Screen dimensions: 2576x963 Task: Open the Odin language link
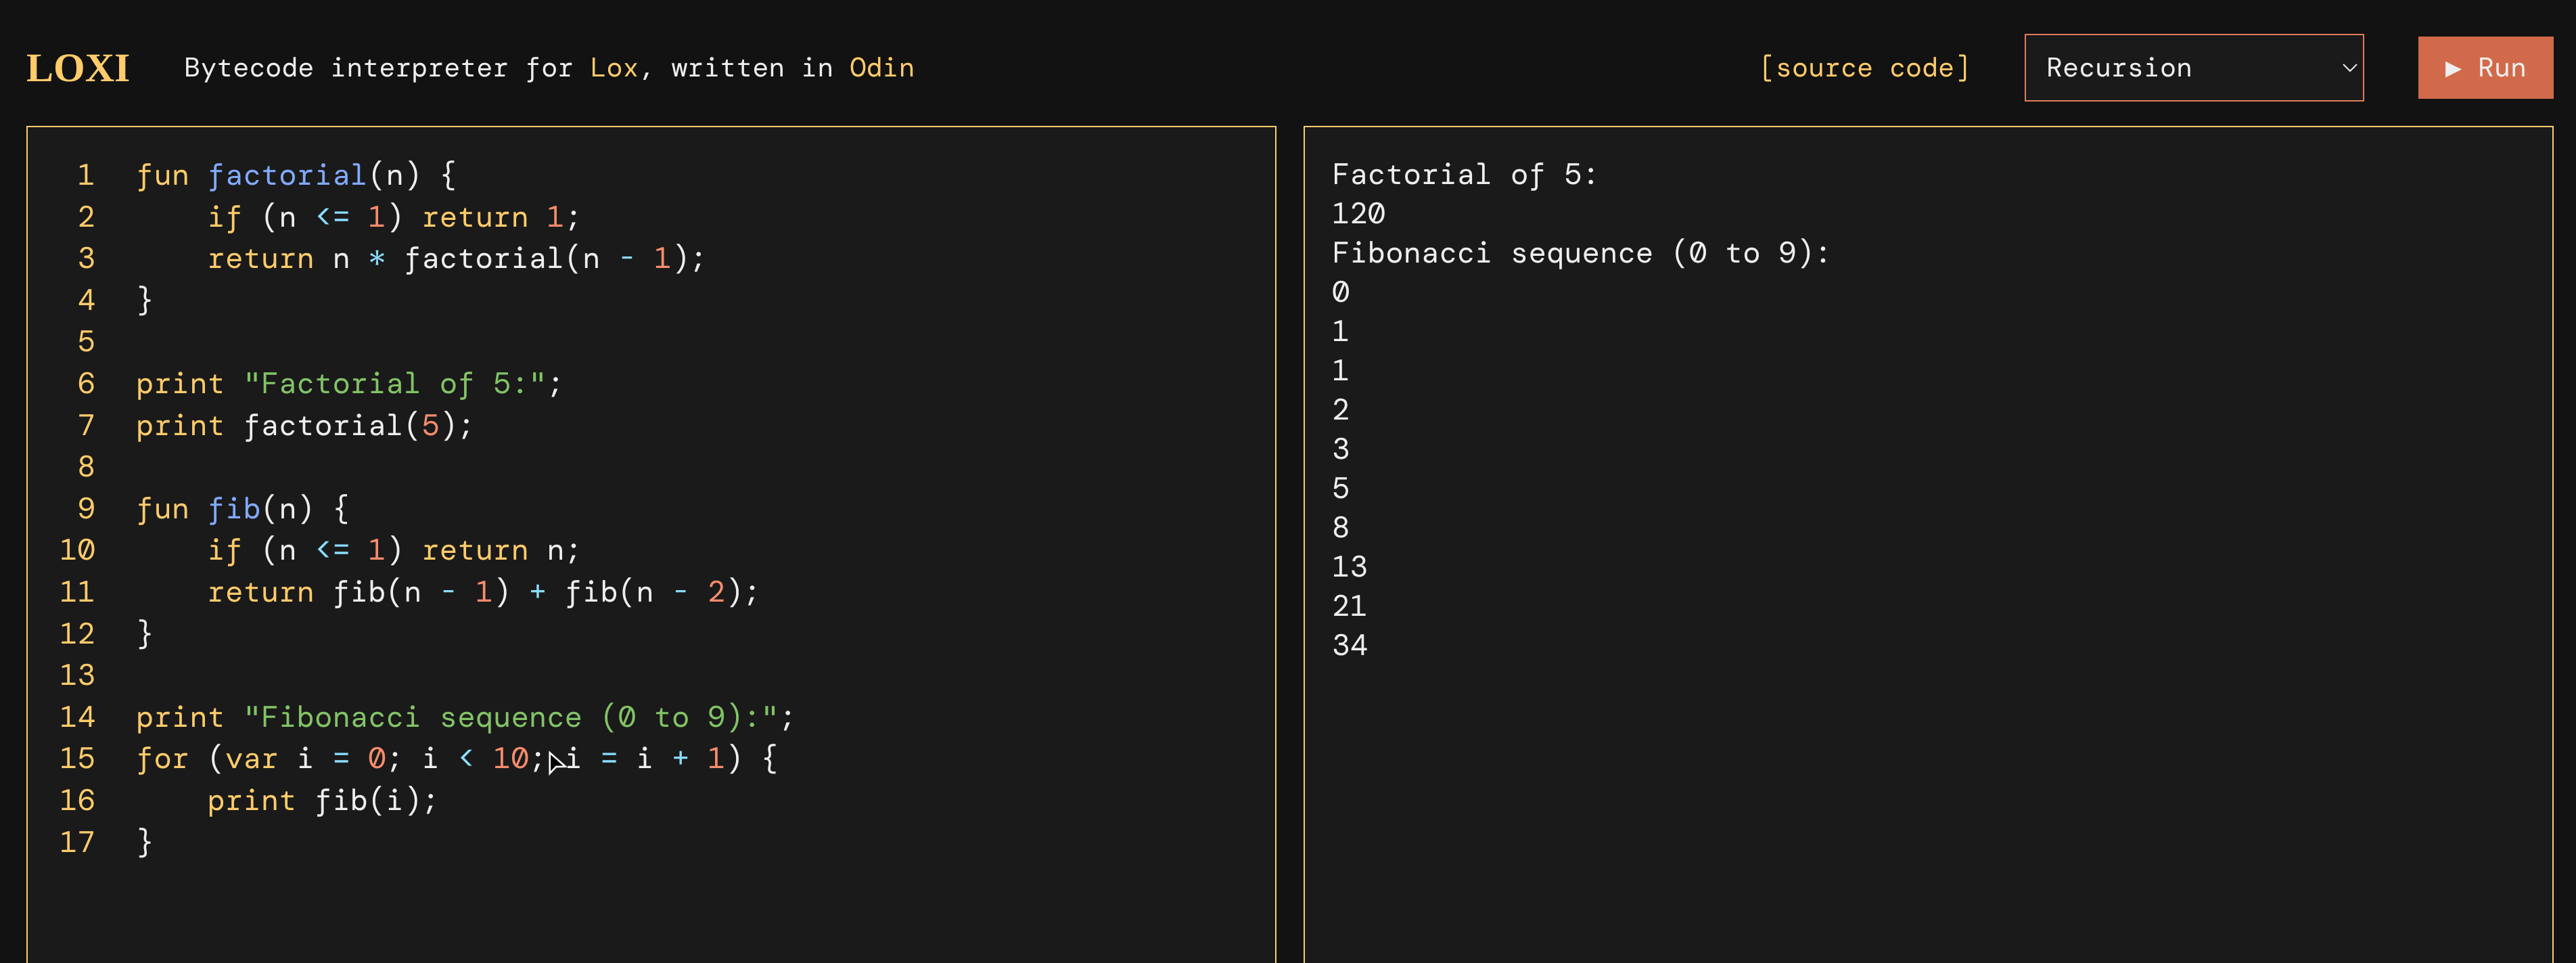[x=881, y=68]
